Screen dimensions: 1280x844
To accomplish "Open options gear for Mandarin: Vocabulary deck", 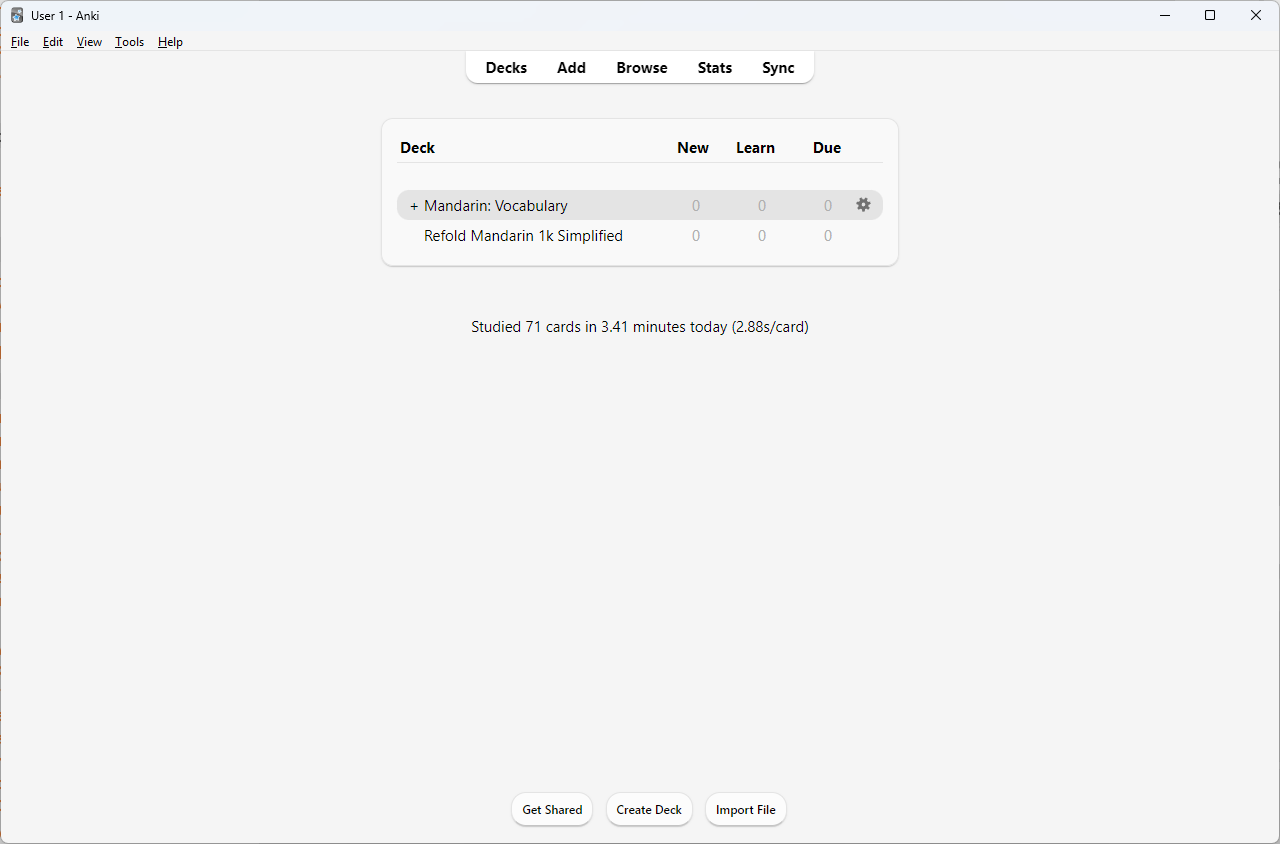I will [x=863, y=205].
